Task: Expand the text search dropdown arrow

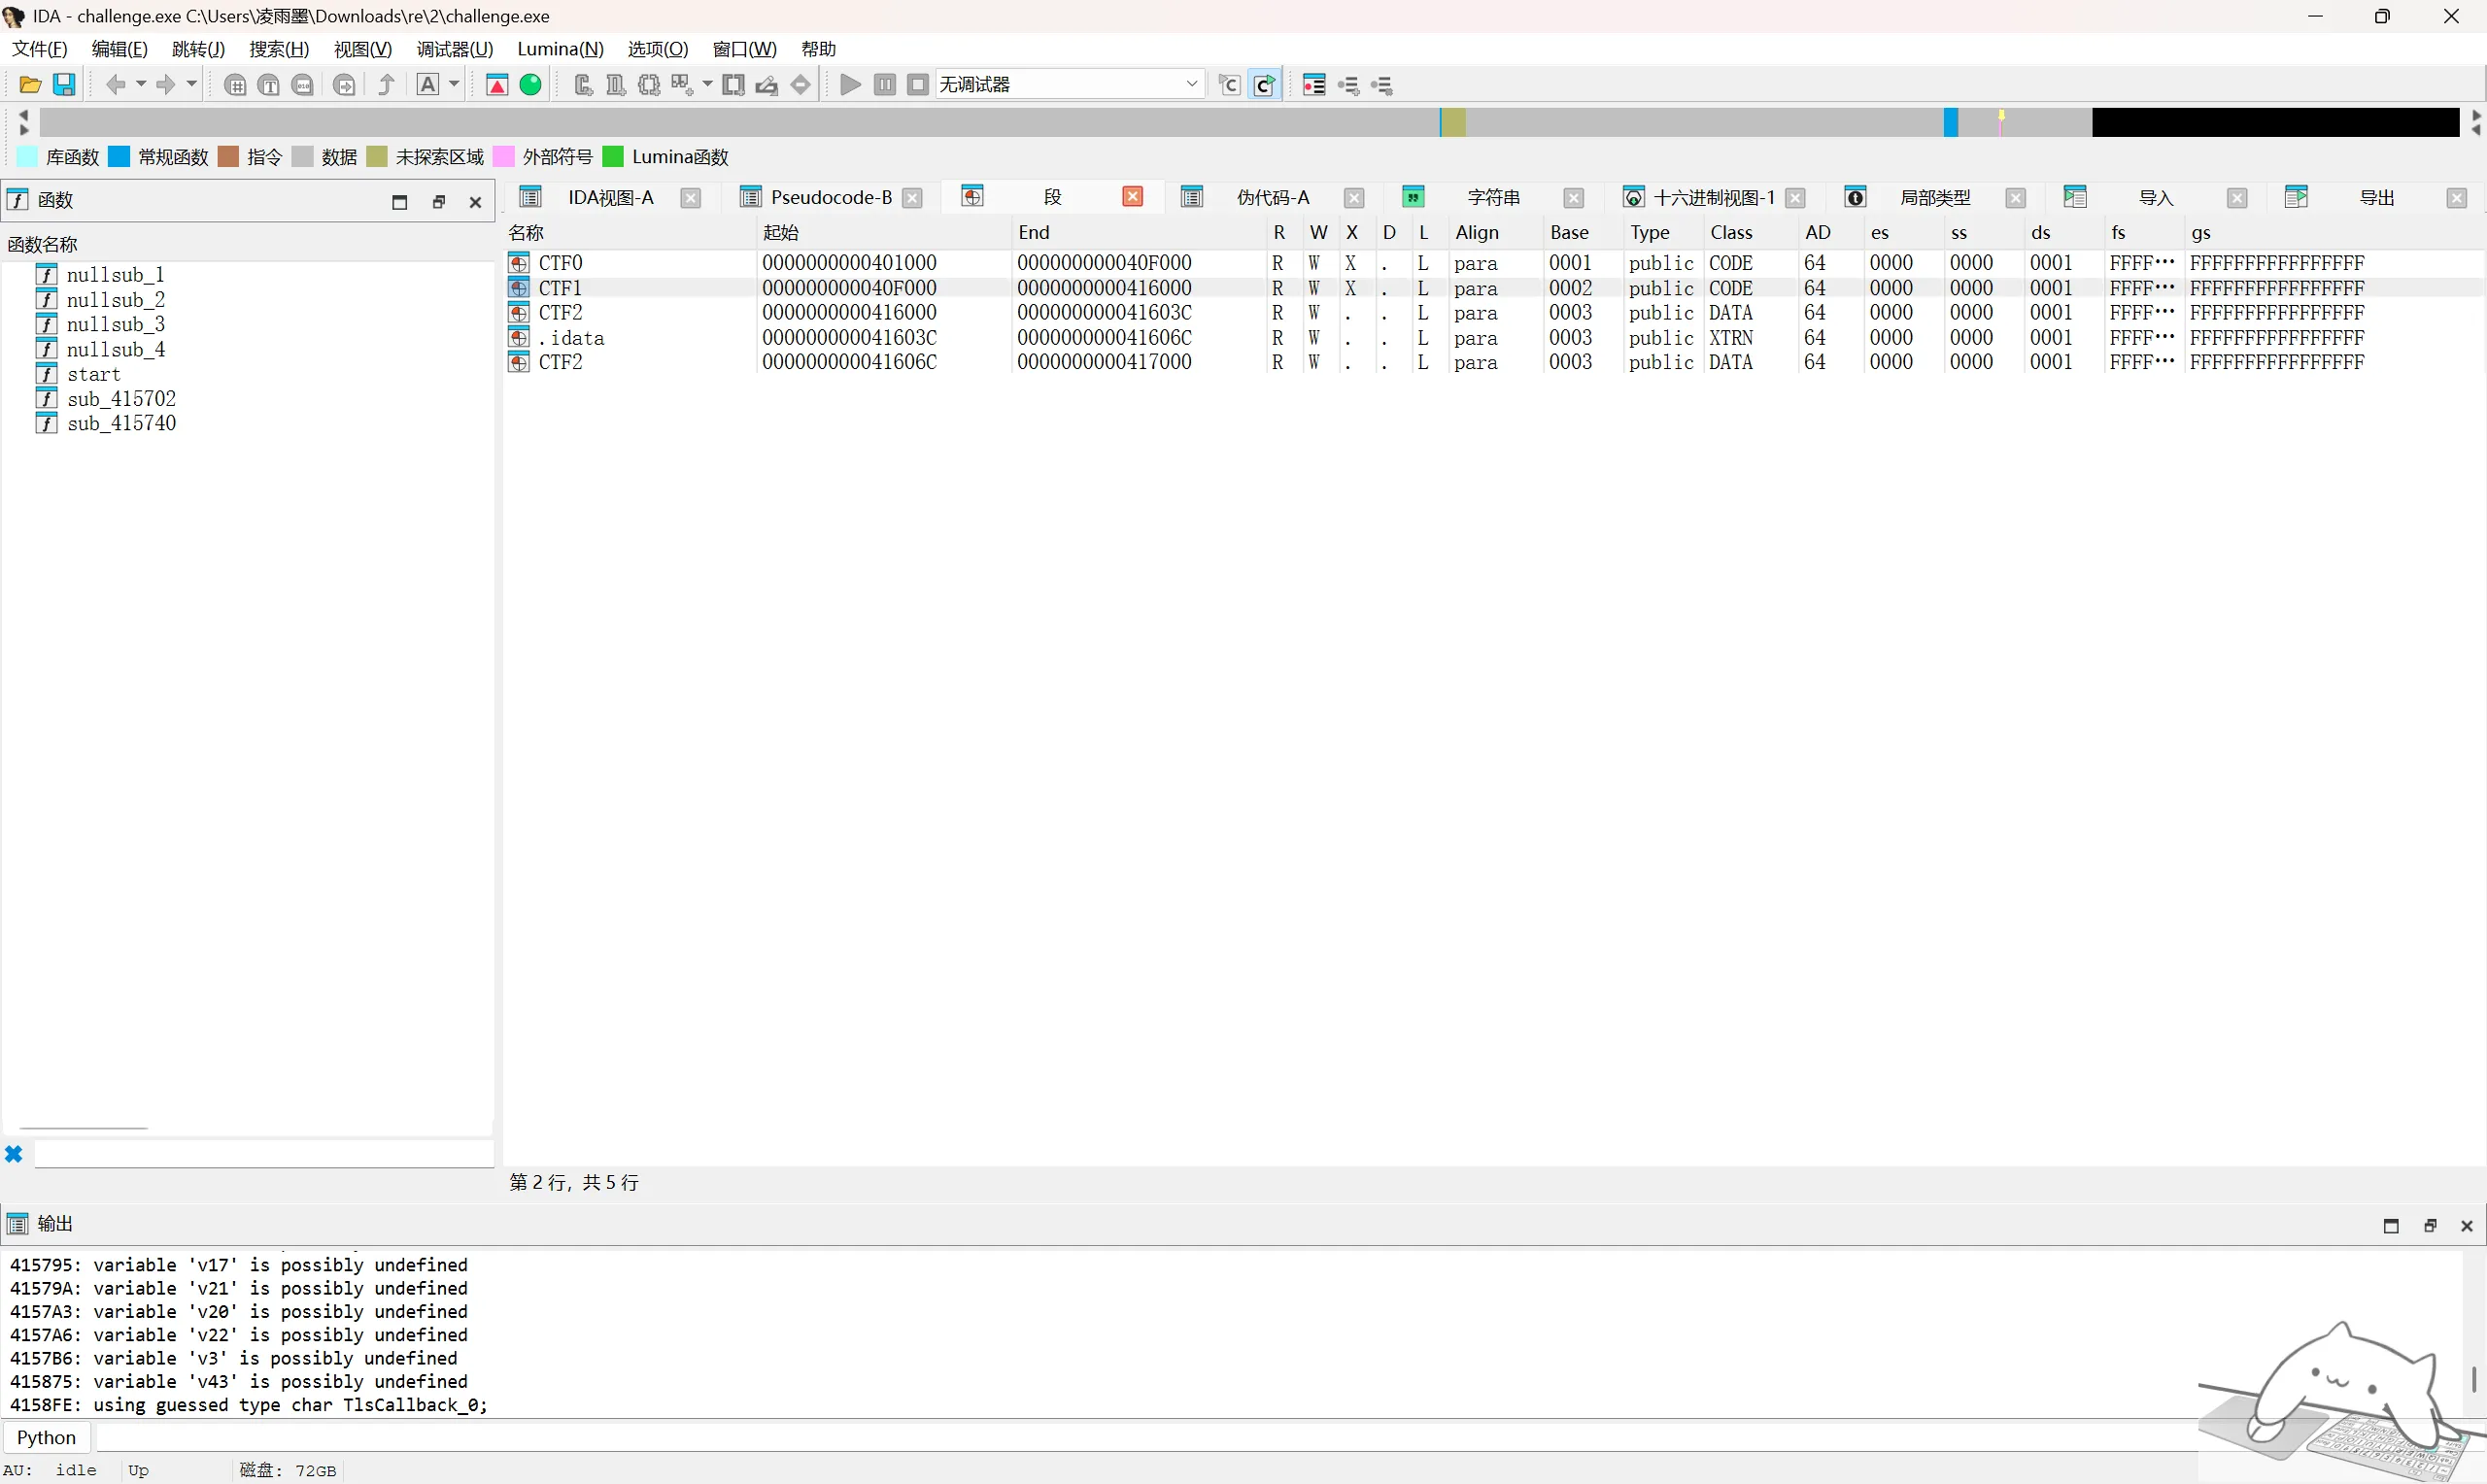Action: click(x=454, y=84)
